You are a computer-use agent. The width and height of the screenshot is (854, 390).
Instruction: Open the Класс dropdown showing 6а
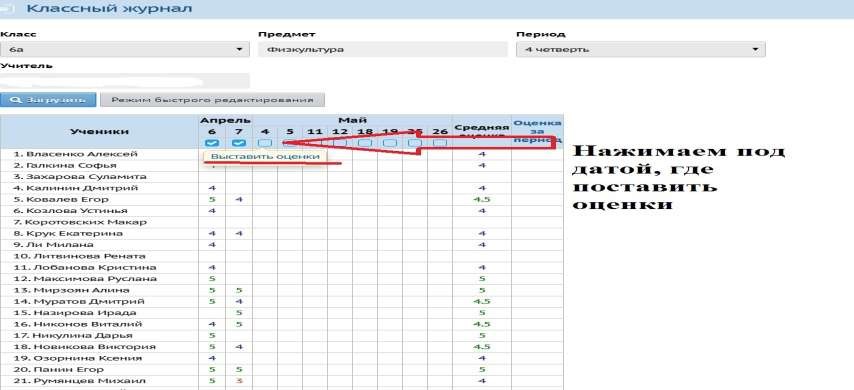coord(125,50)
